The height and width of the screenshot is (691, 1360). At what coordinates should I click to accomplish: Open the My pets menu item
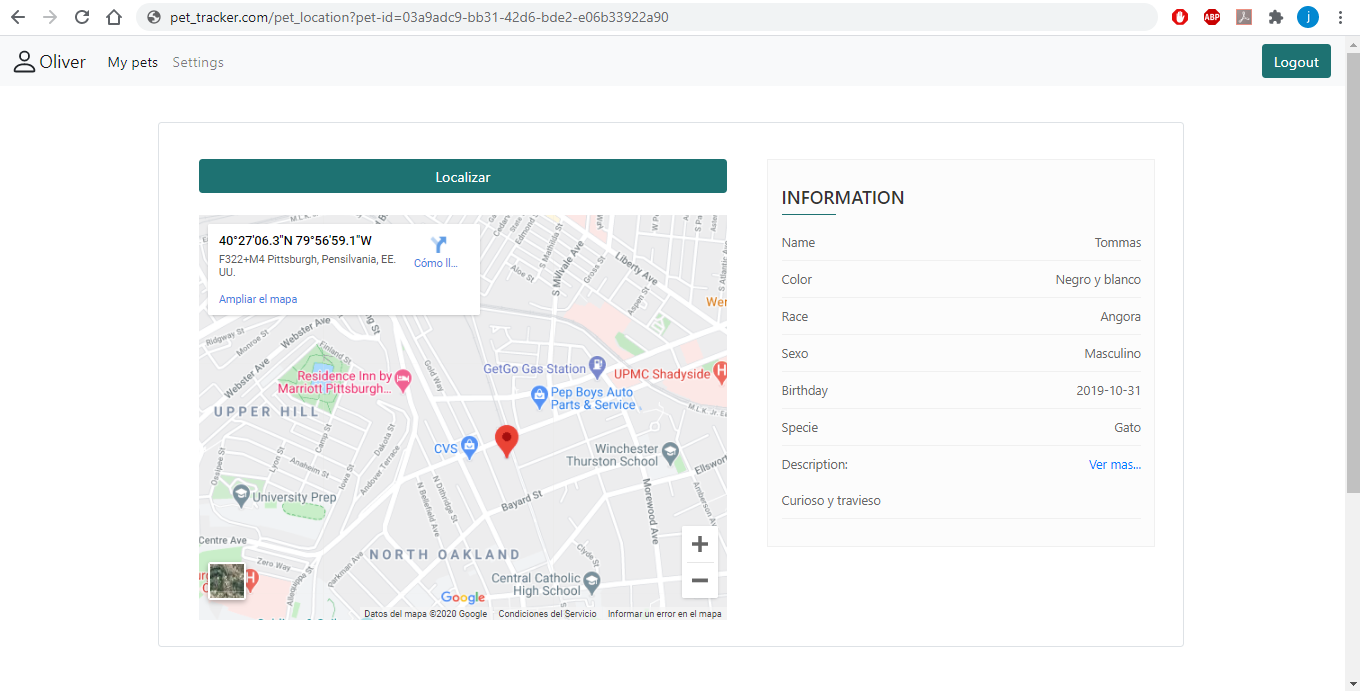pos(133,62)
